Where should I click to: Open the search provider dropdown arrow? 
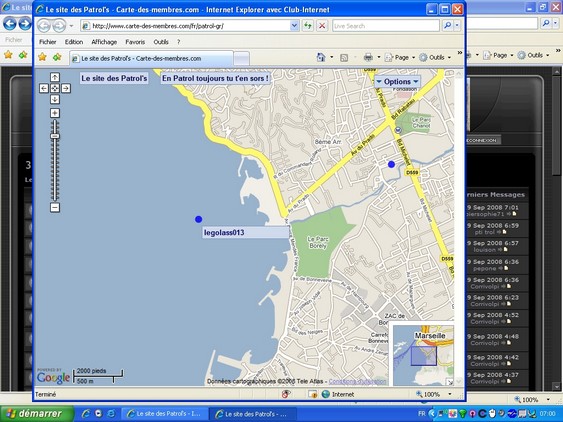[457, 25]
